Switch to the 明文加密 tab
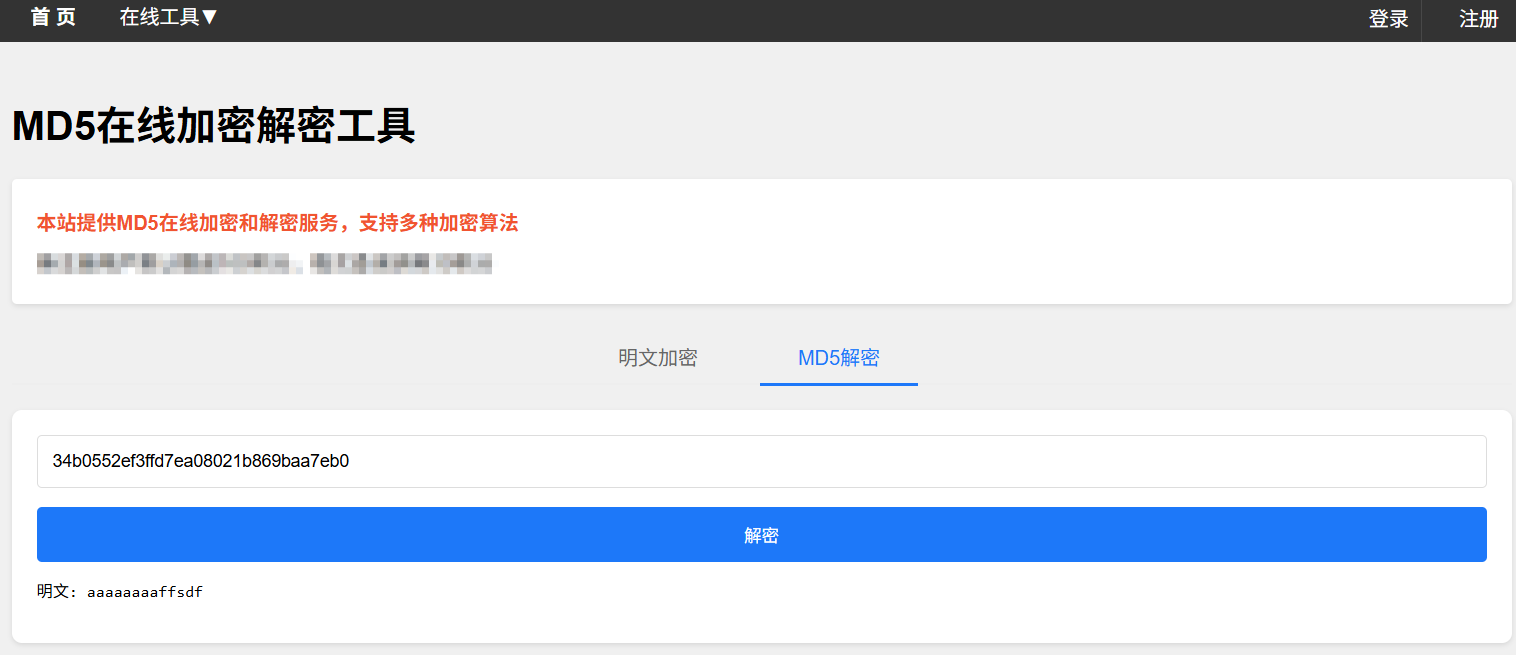 [657, 358]
